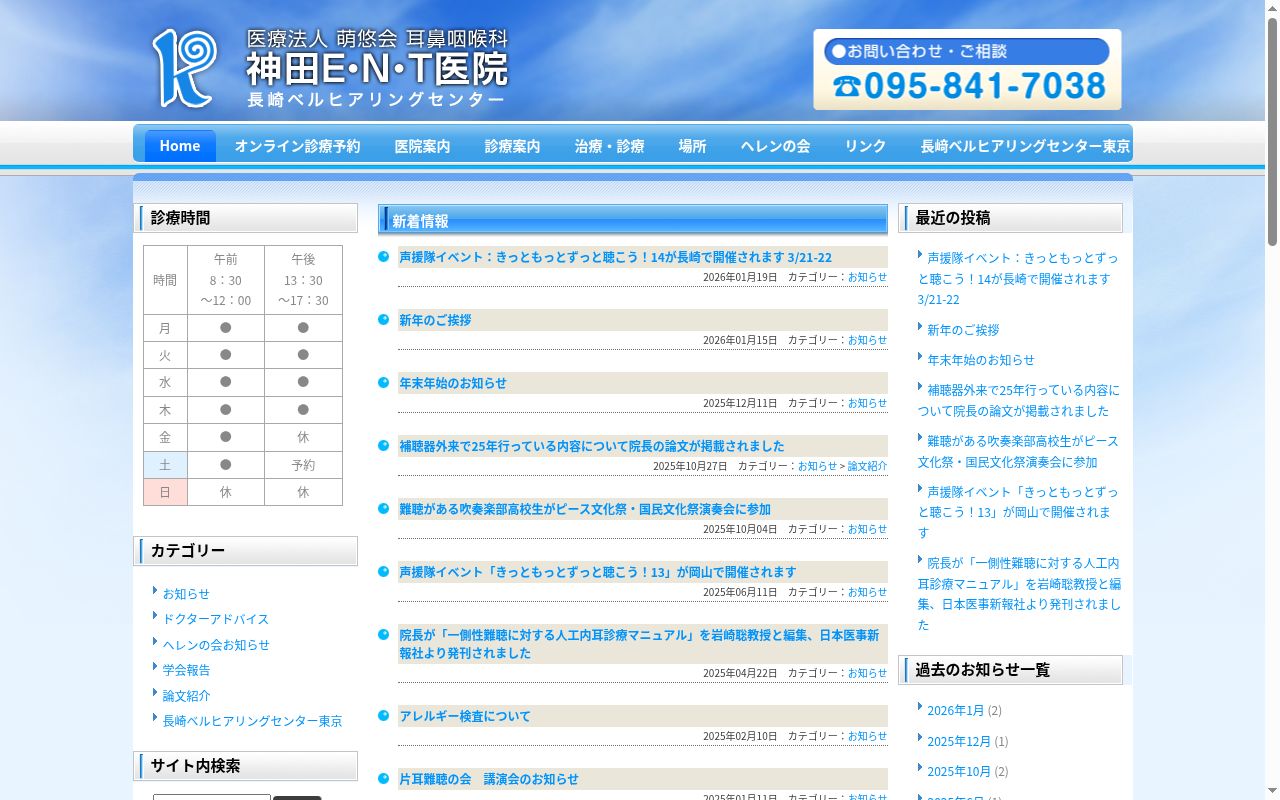Select ヘレンの会お知らせ in the カテゴリー sidebar
The height and width of the screenshot is (800, 1280).
tap(216, 645)
